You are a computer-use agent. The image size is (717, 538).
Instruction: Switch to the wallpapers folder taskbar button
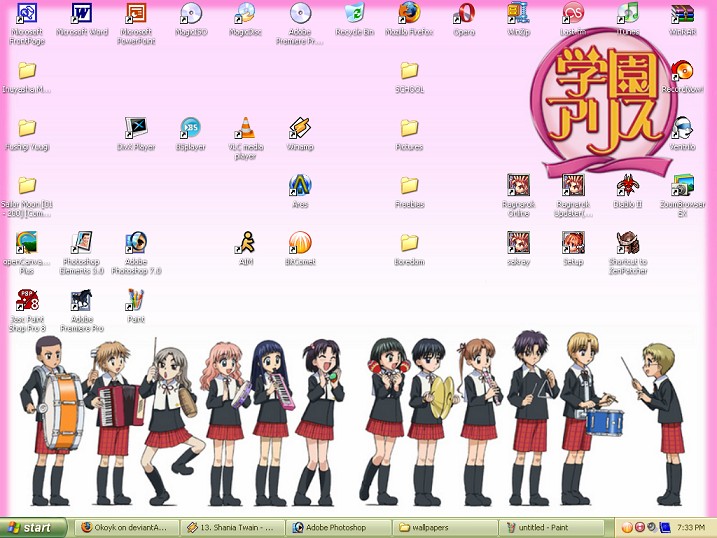[x=445, y=528]
